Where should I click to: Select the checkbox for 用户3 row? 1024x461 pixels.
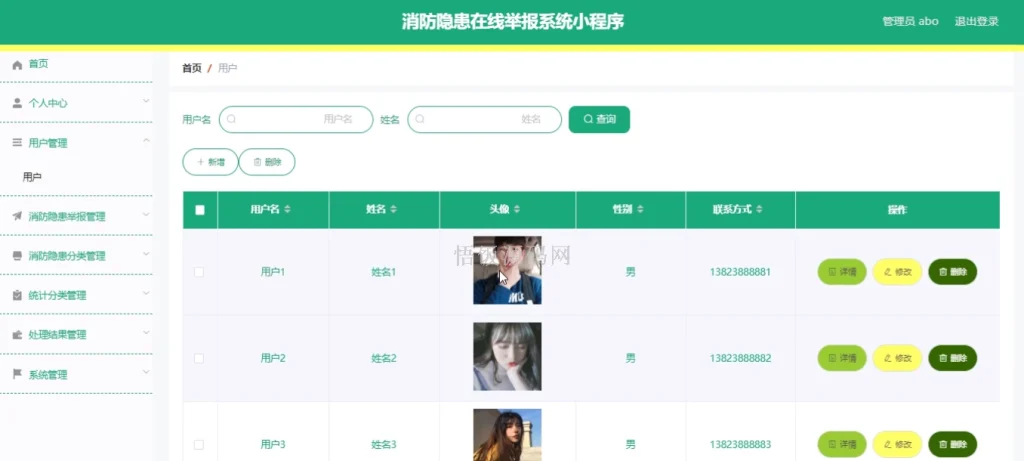click(199, 445)
